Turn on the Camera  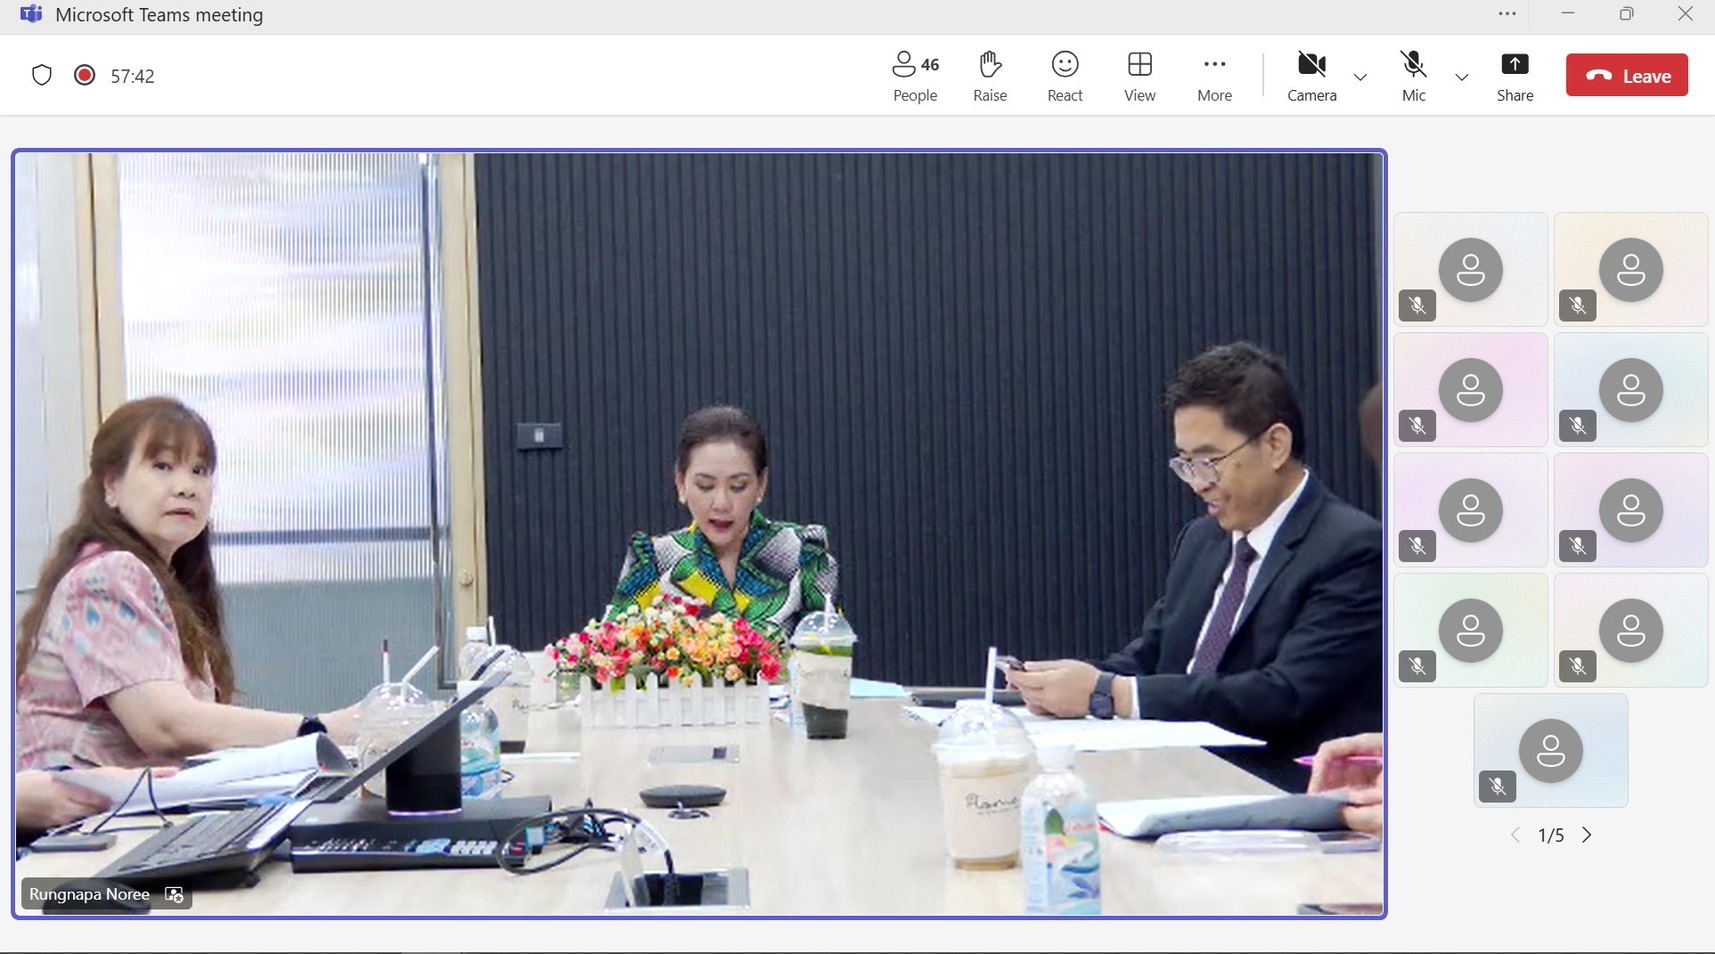[1311, 76]
